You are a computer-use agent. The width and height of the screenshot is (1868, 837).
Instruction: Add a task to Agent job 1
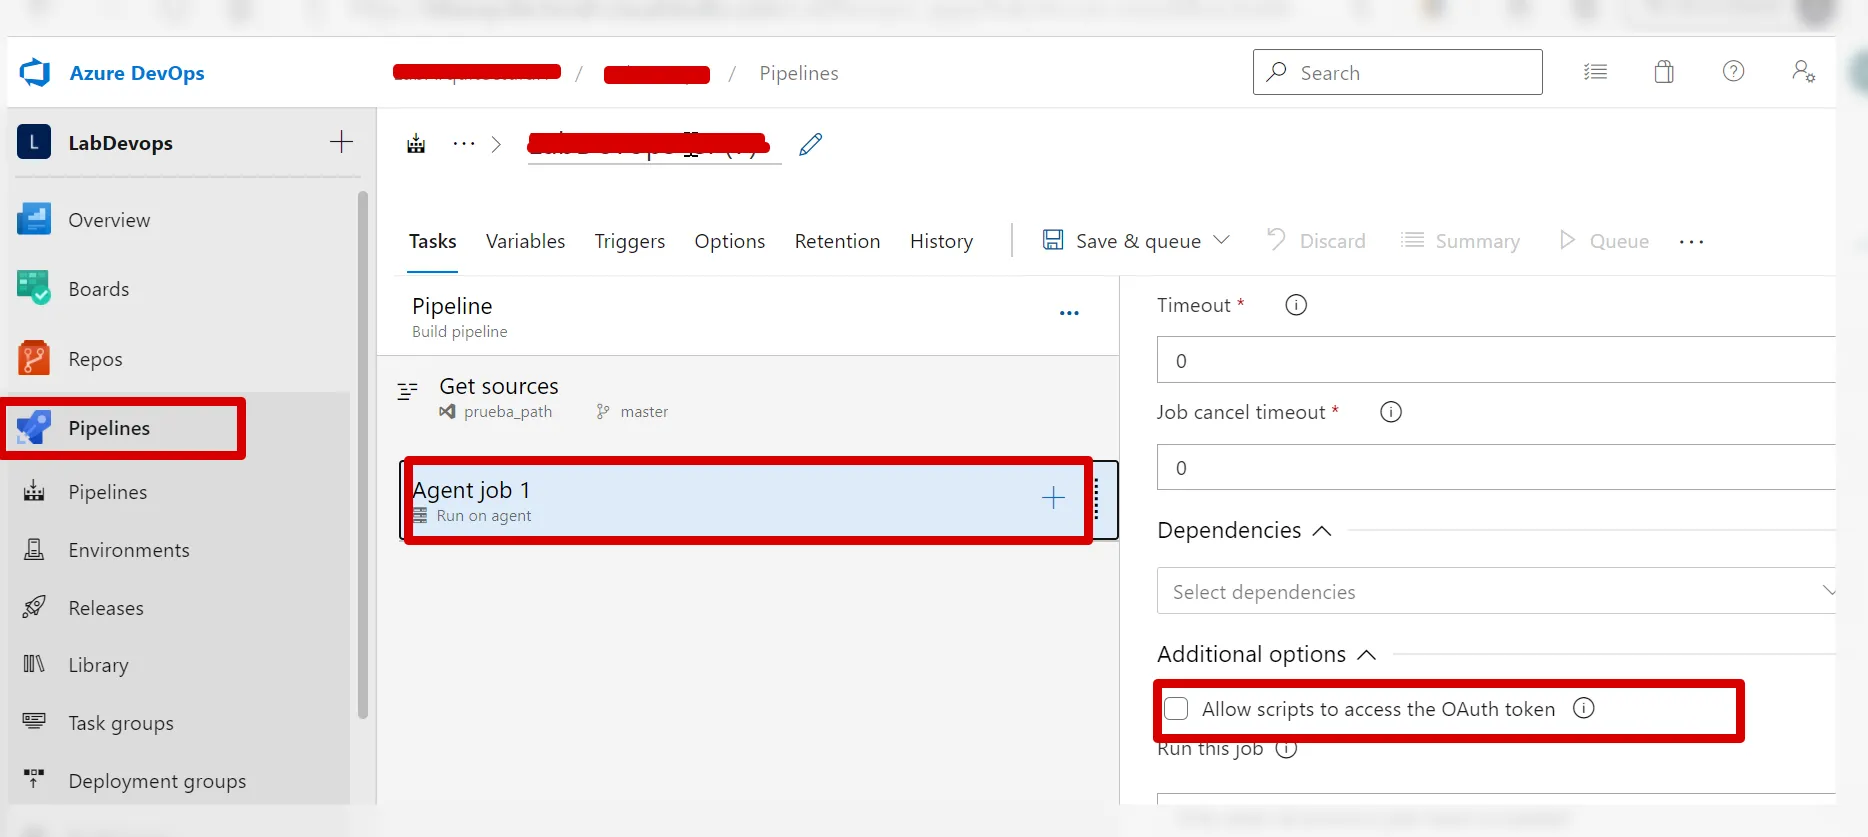coord(1053,498)
